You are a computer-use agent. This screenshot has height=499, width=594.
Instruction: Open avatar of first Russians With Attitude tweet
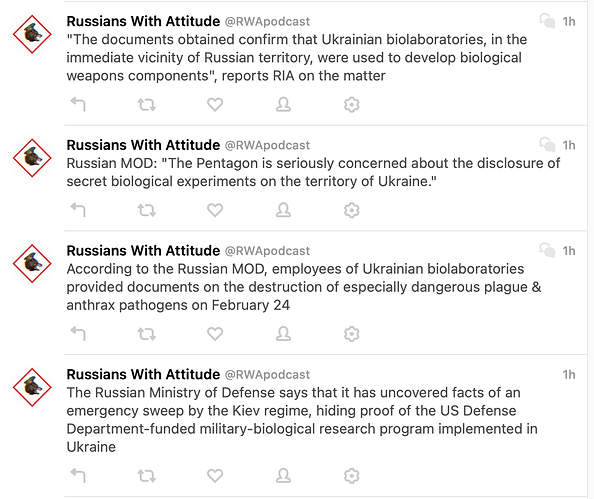coord(32,34)
